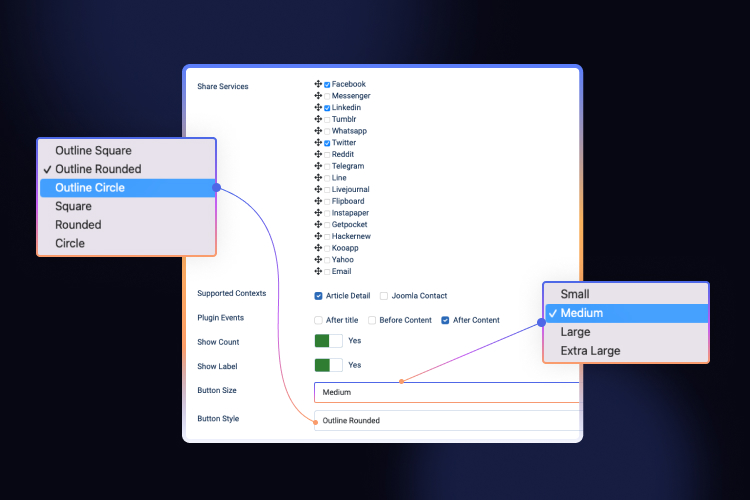Pick Large in the size list

click(x=627, y=332)
